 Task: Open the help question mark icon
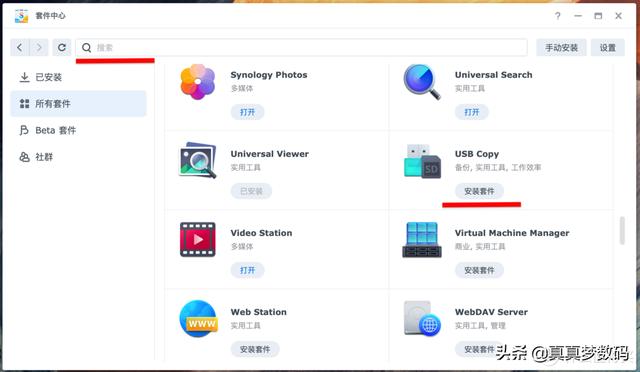tap(558, 16)
